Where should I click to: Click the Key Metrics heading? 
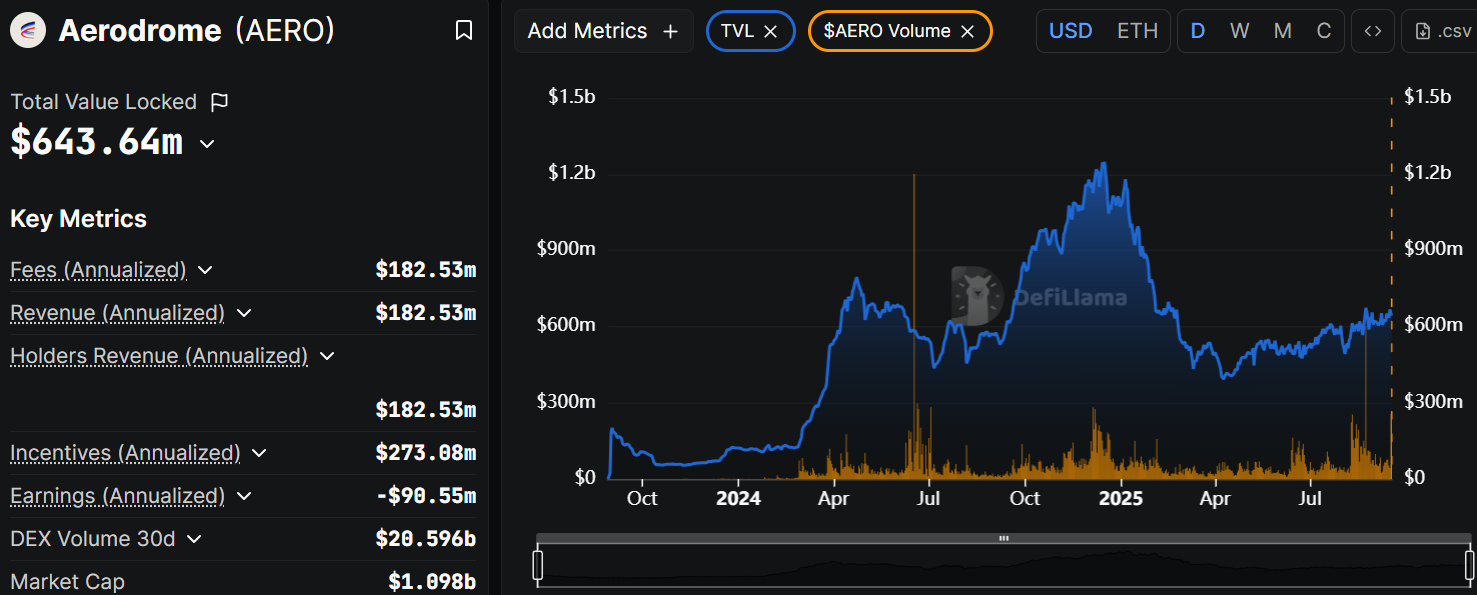click(78, 219)
